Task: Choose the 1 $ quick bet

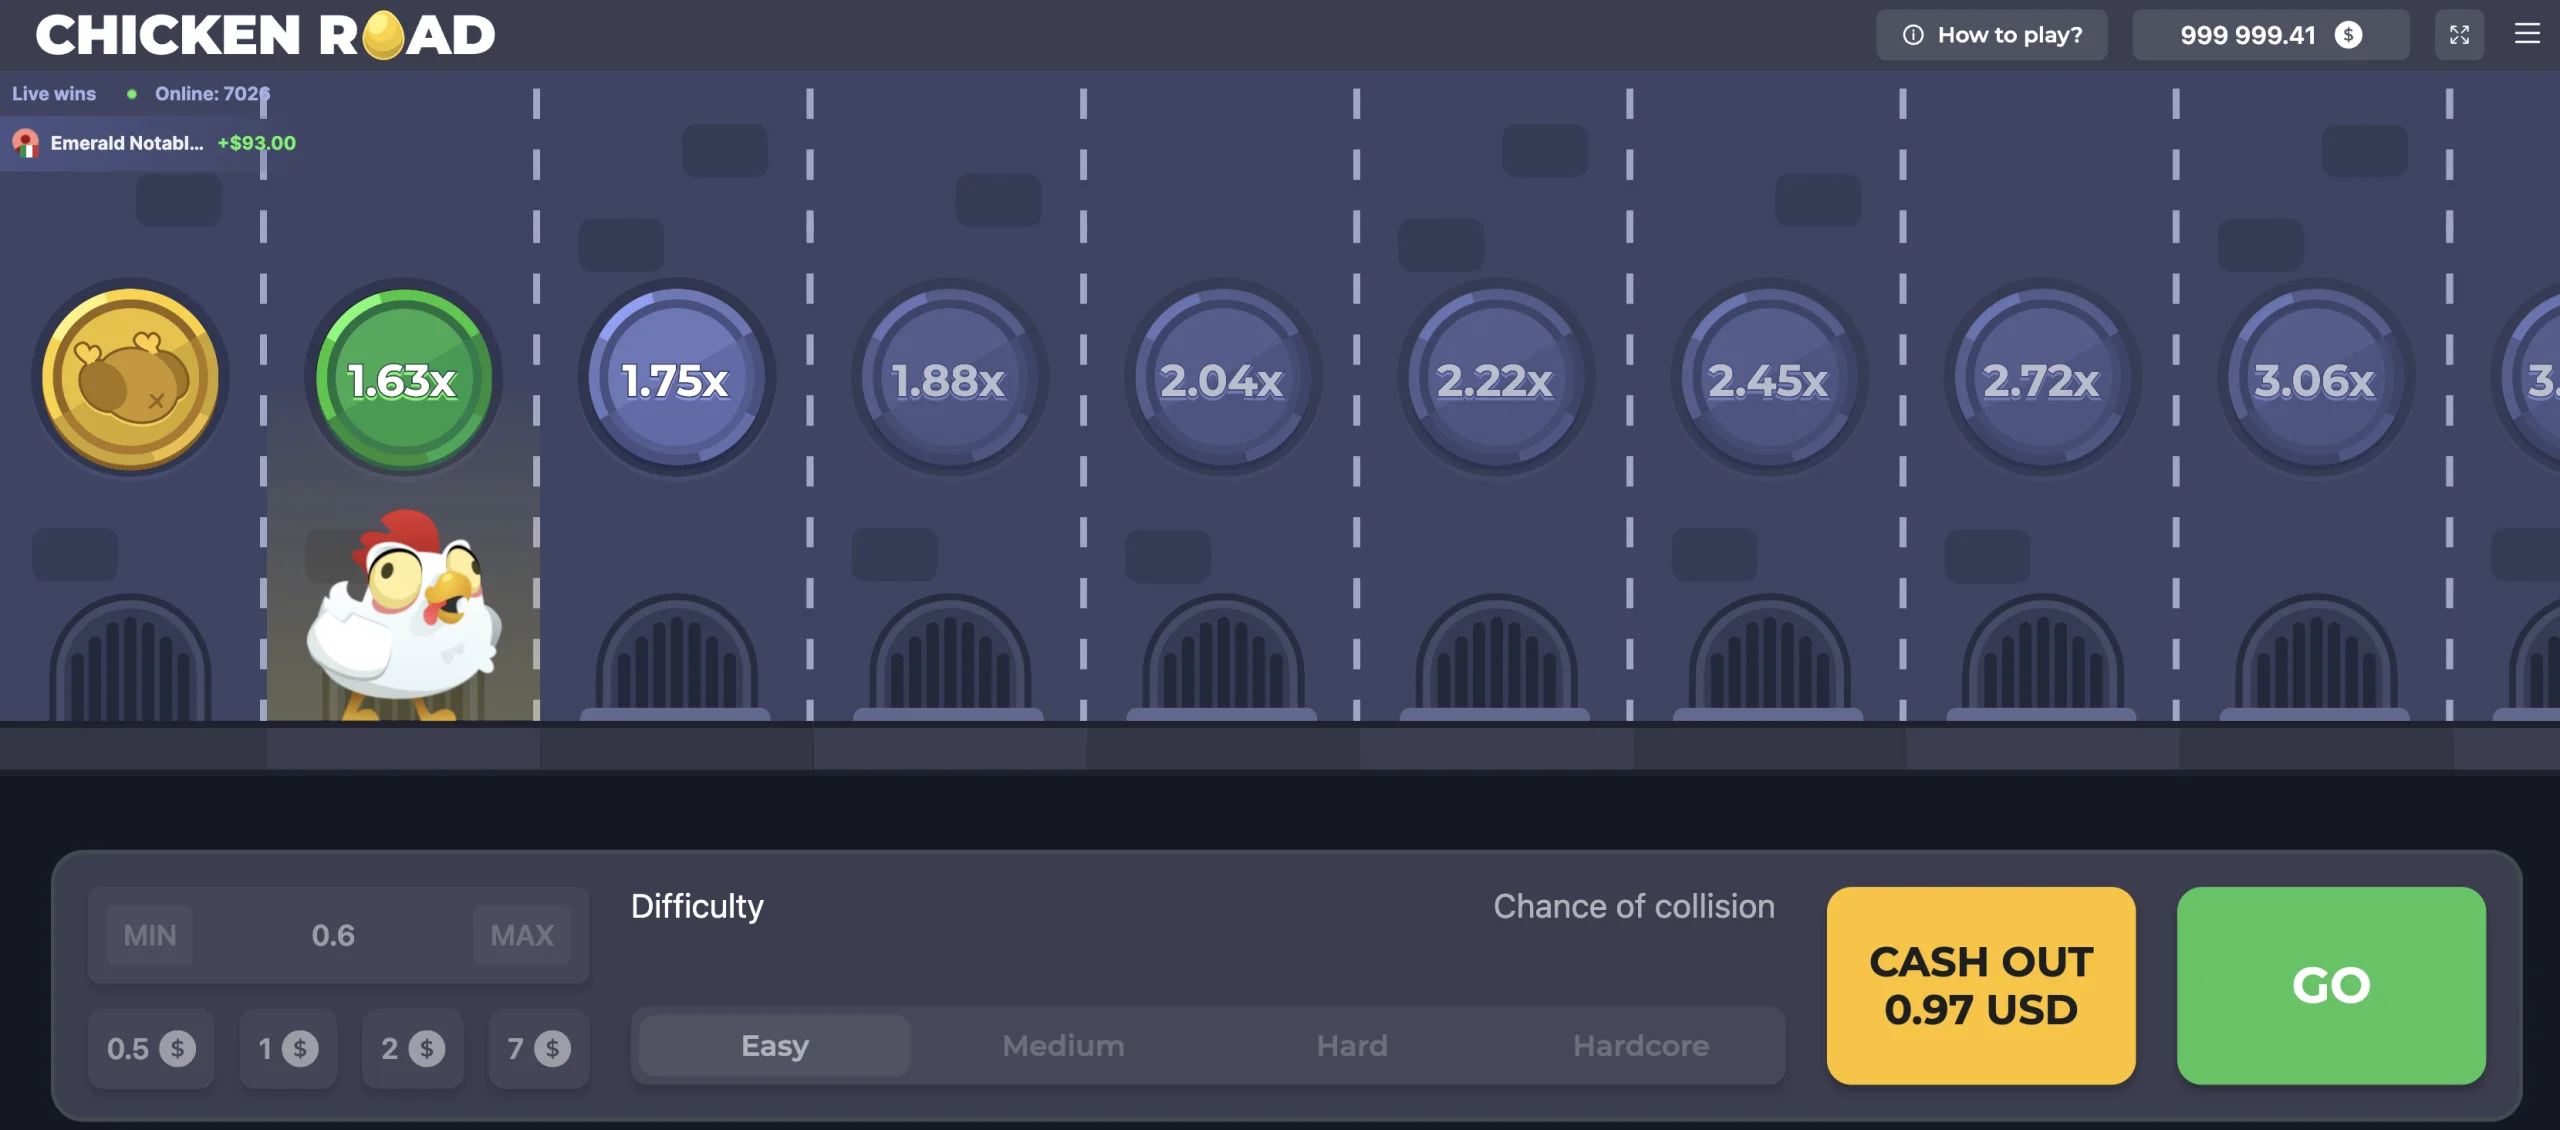Action: [288, 1048]
